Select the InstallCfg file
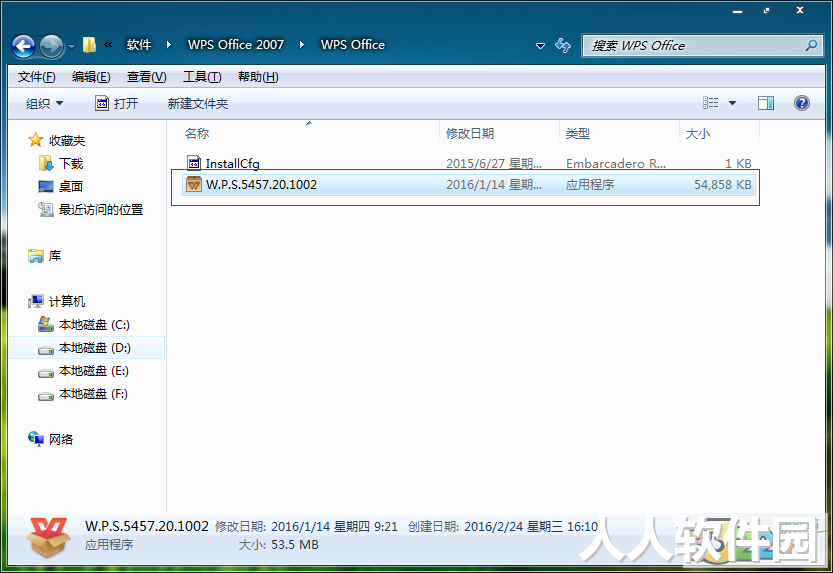This screenshot has width=833, height=573. [x=232, y=164]
